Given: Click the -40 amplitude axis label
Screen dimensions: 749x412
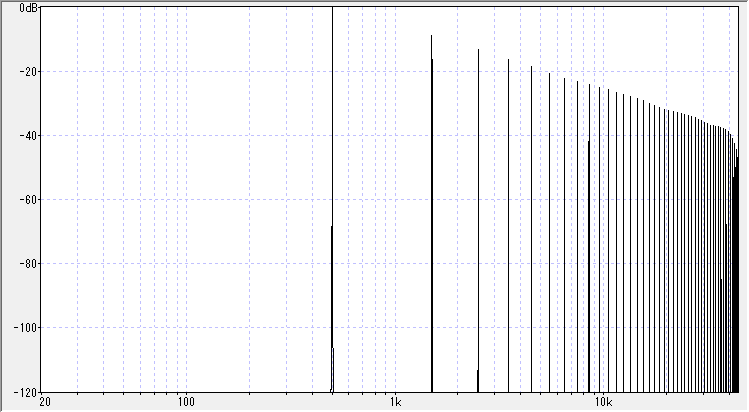Looking at the screenshot, I should pyautogui.click(x=28, y=136).
